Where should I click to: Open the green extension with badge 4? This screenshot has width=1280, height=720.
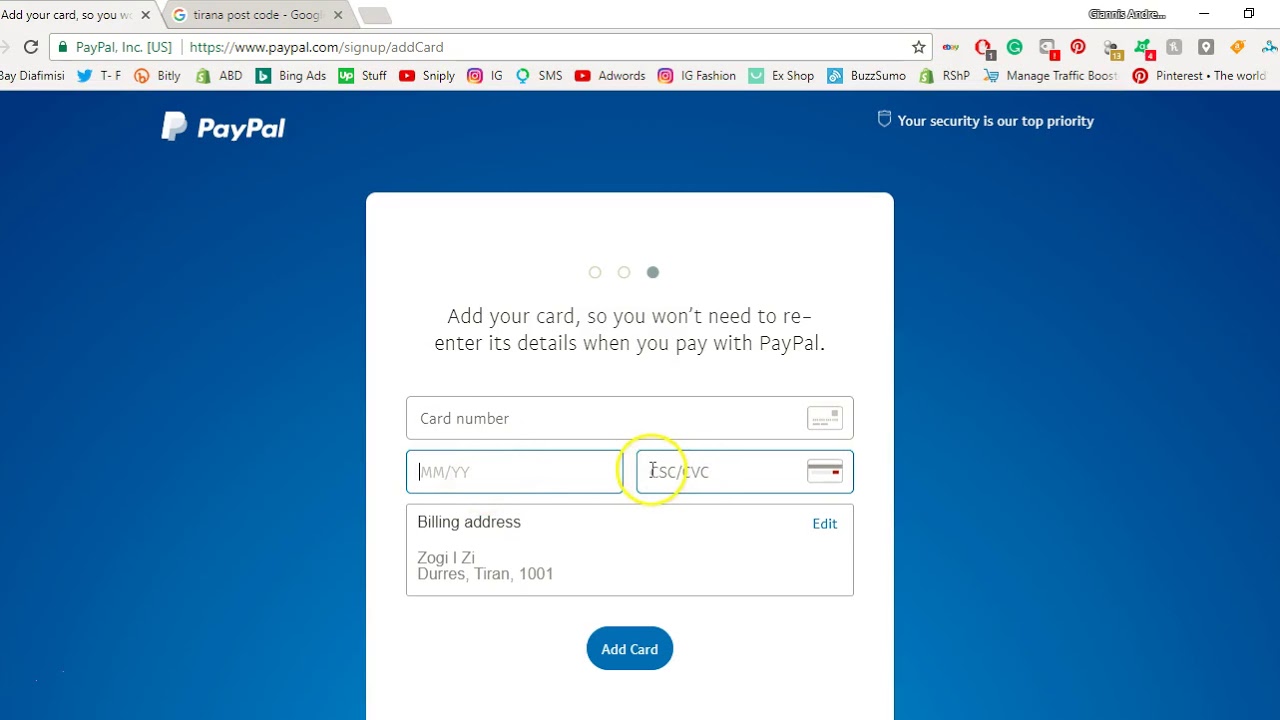(x=1143, y=48)
